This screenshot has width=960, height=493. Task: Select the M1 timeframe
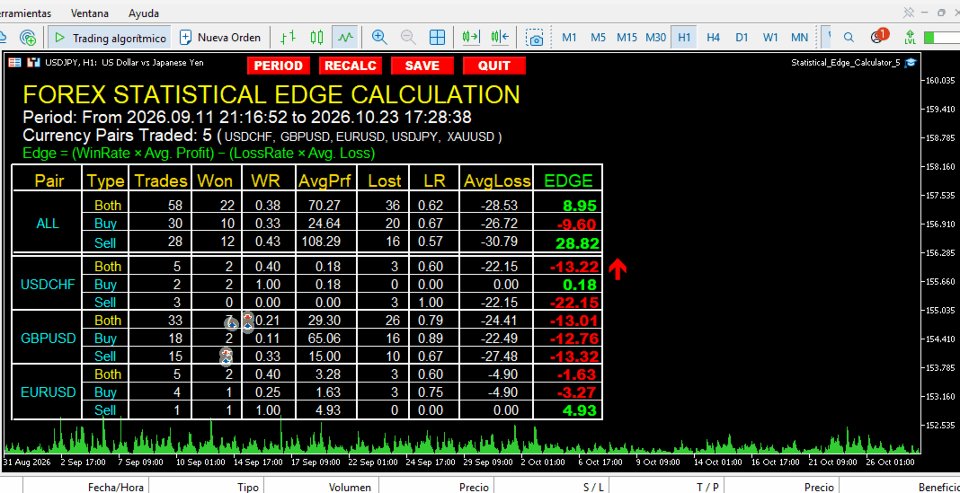coord(569,37)
